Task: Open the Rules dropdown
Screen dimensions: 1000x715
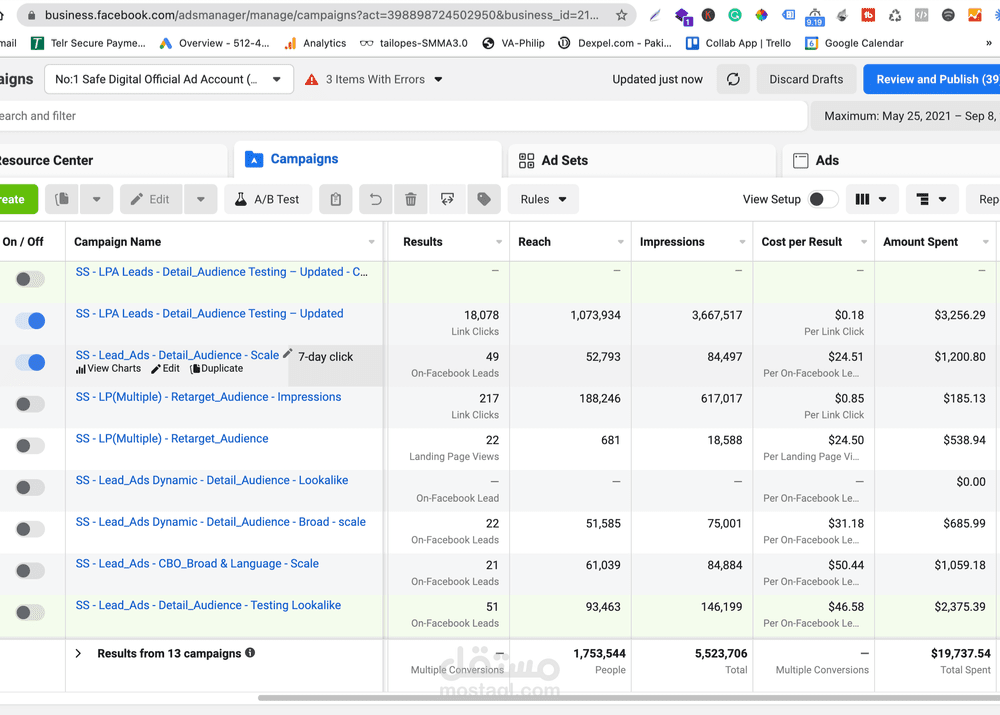Action: tap(543, 199)
